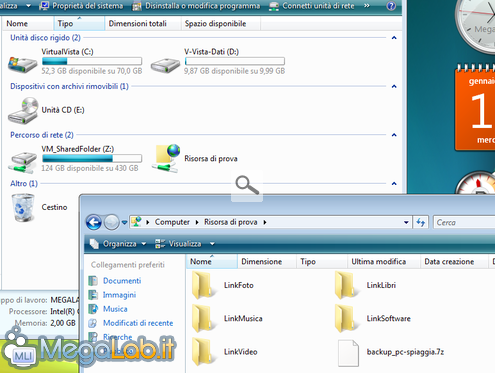The image size is (495, 373).
Task: Sort by Data creazione column
Action: (x=454, y=262)
